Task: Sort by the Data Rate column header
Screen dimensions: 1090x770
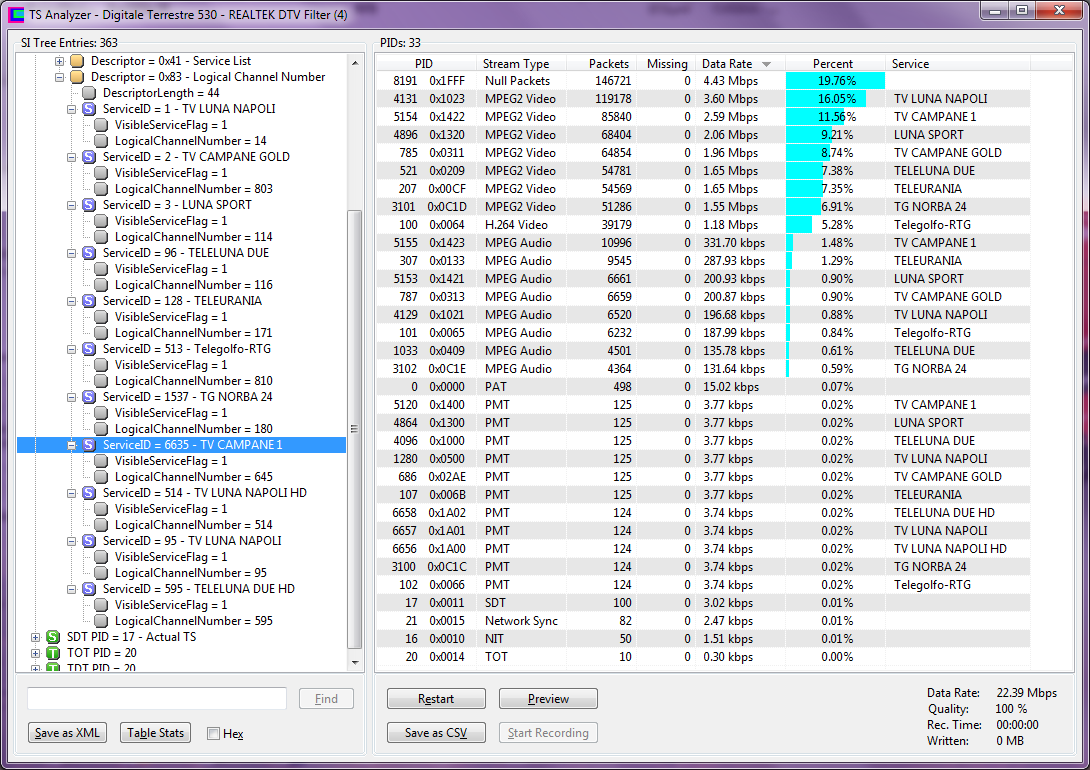Action: [x=741, y=63]
